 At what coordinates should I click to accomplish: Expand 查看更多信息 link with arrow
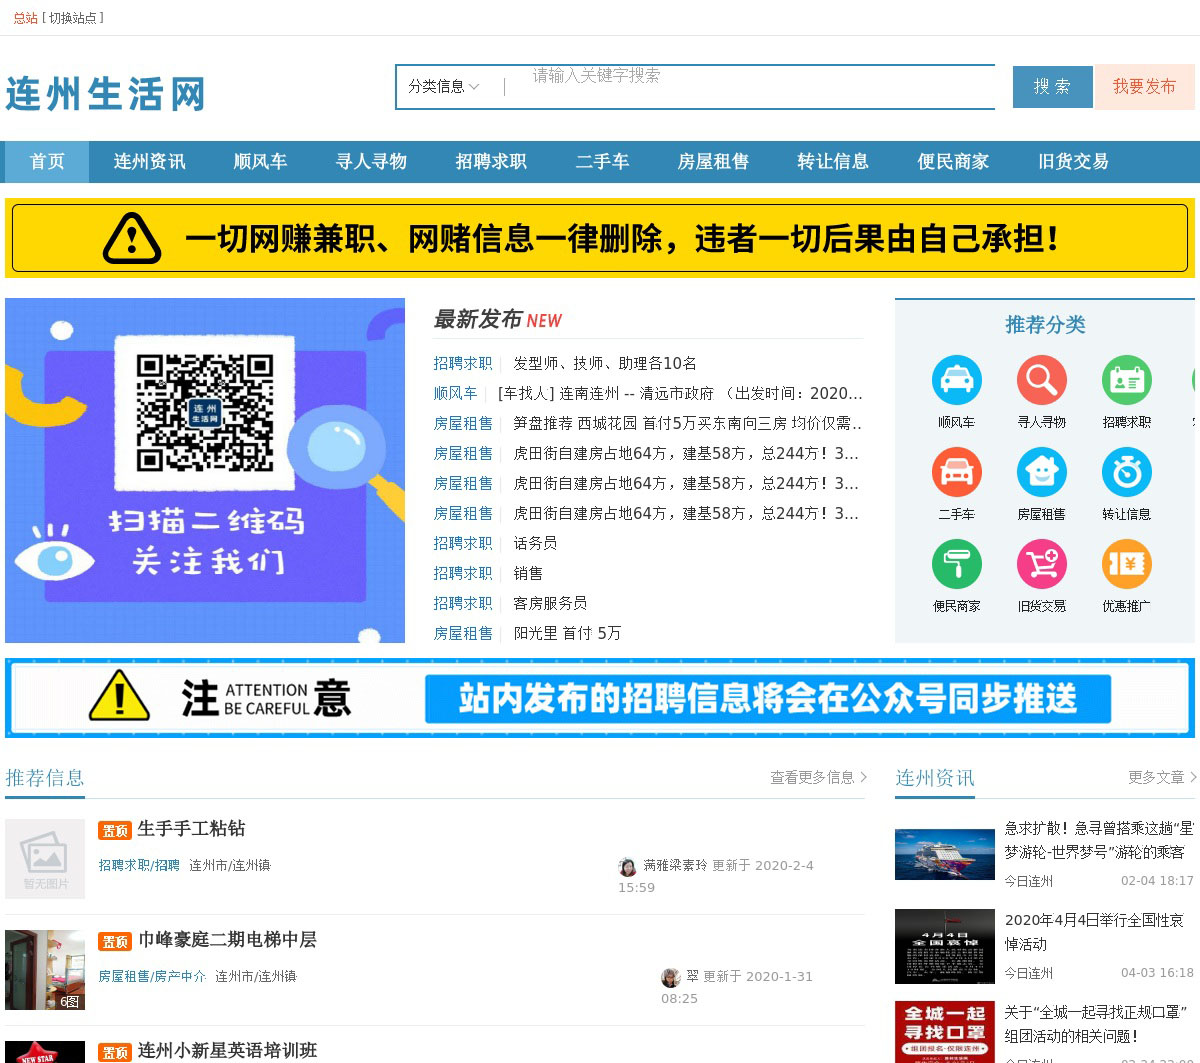[818, 777]
